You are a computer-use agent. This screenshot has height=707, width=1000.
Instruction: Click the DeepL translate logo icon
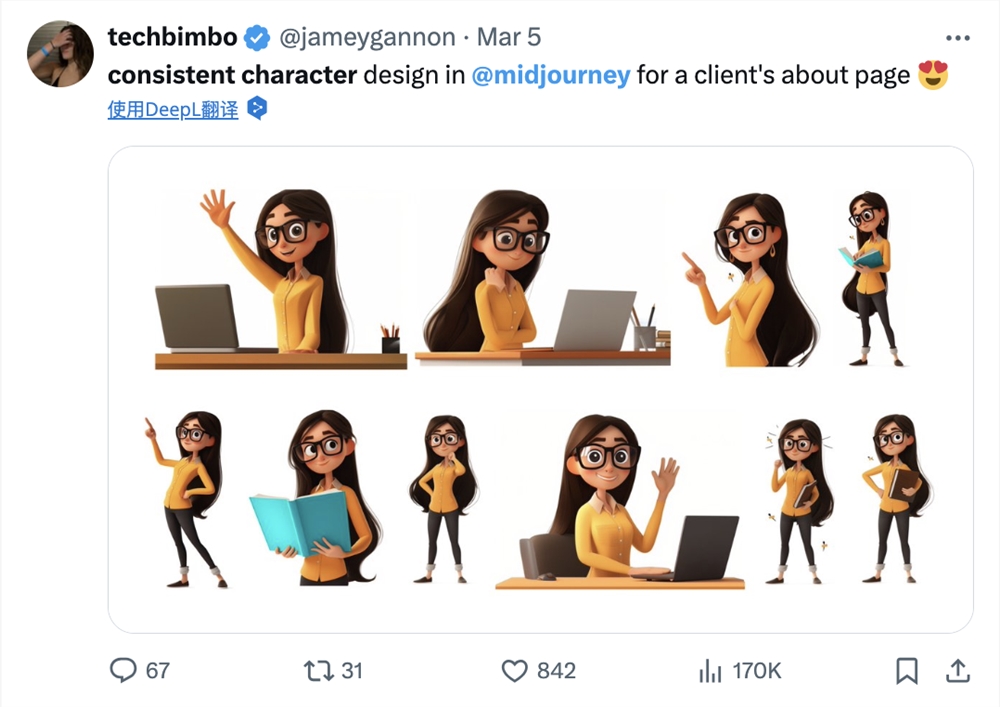pyautogui.click(x=257, y=108)
